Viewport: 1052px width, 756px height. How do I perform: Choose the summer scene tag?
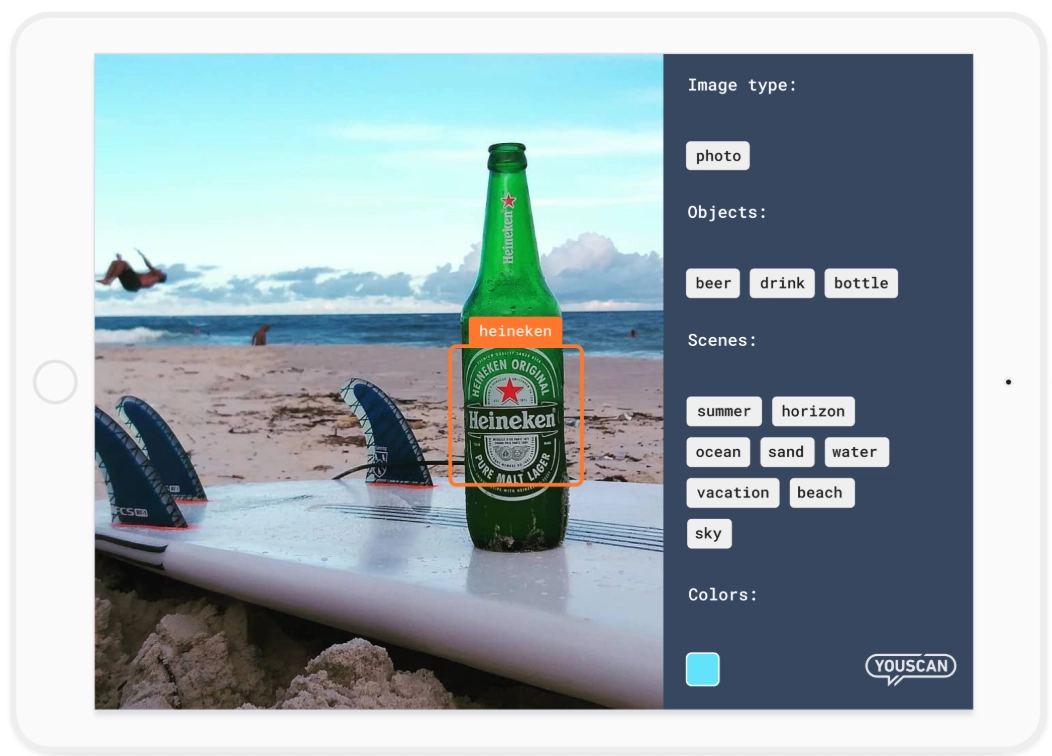724,411
